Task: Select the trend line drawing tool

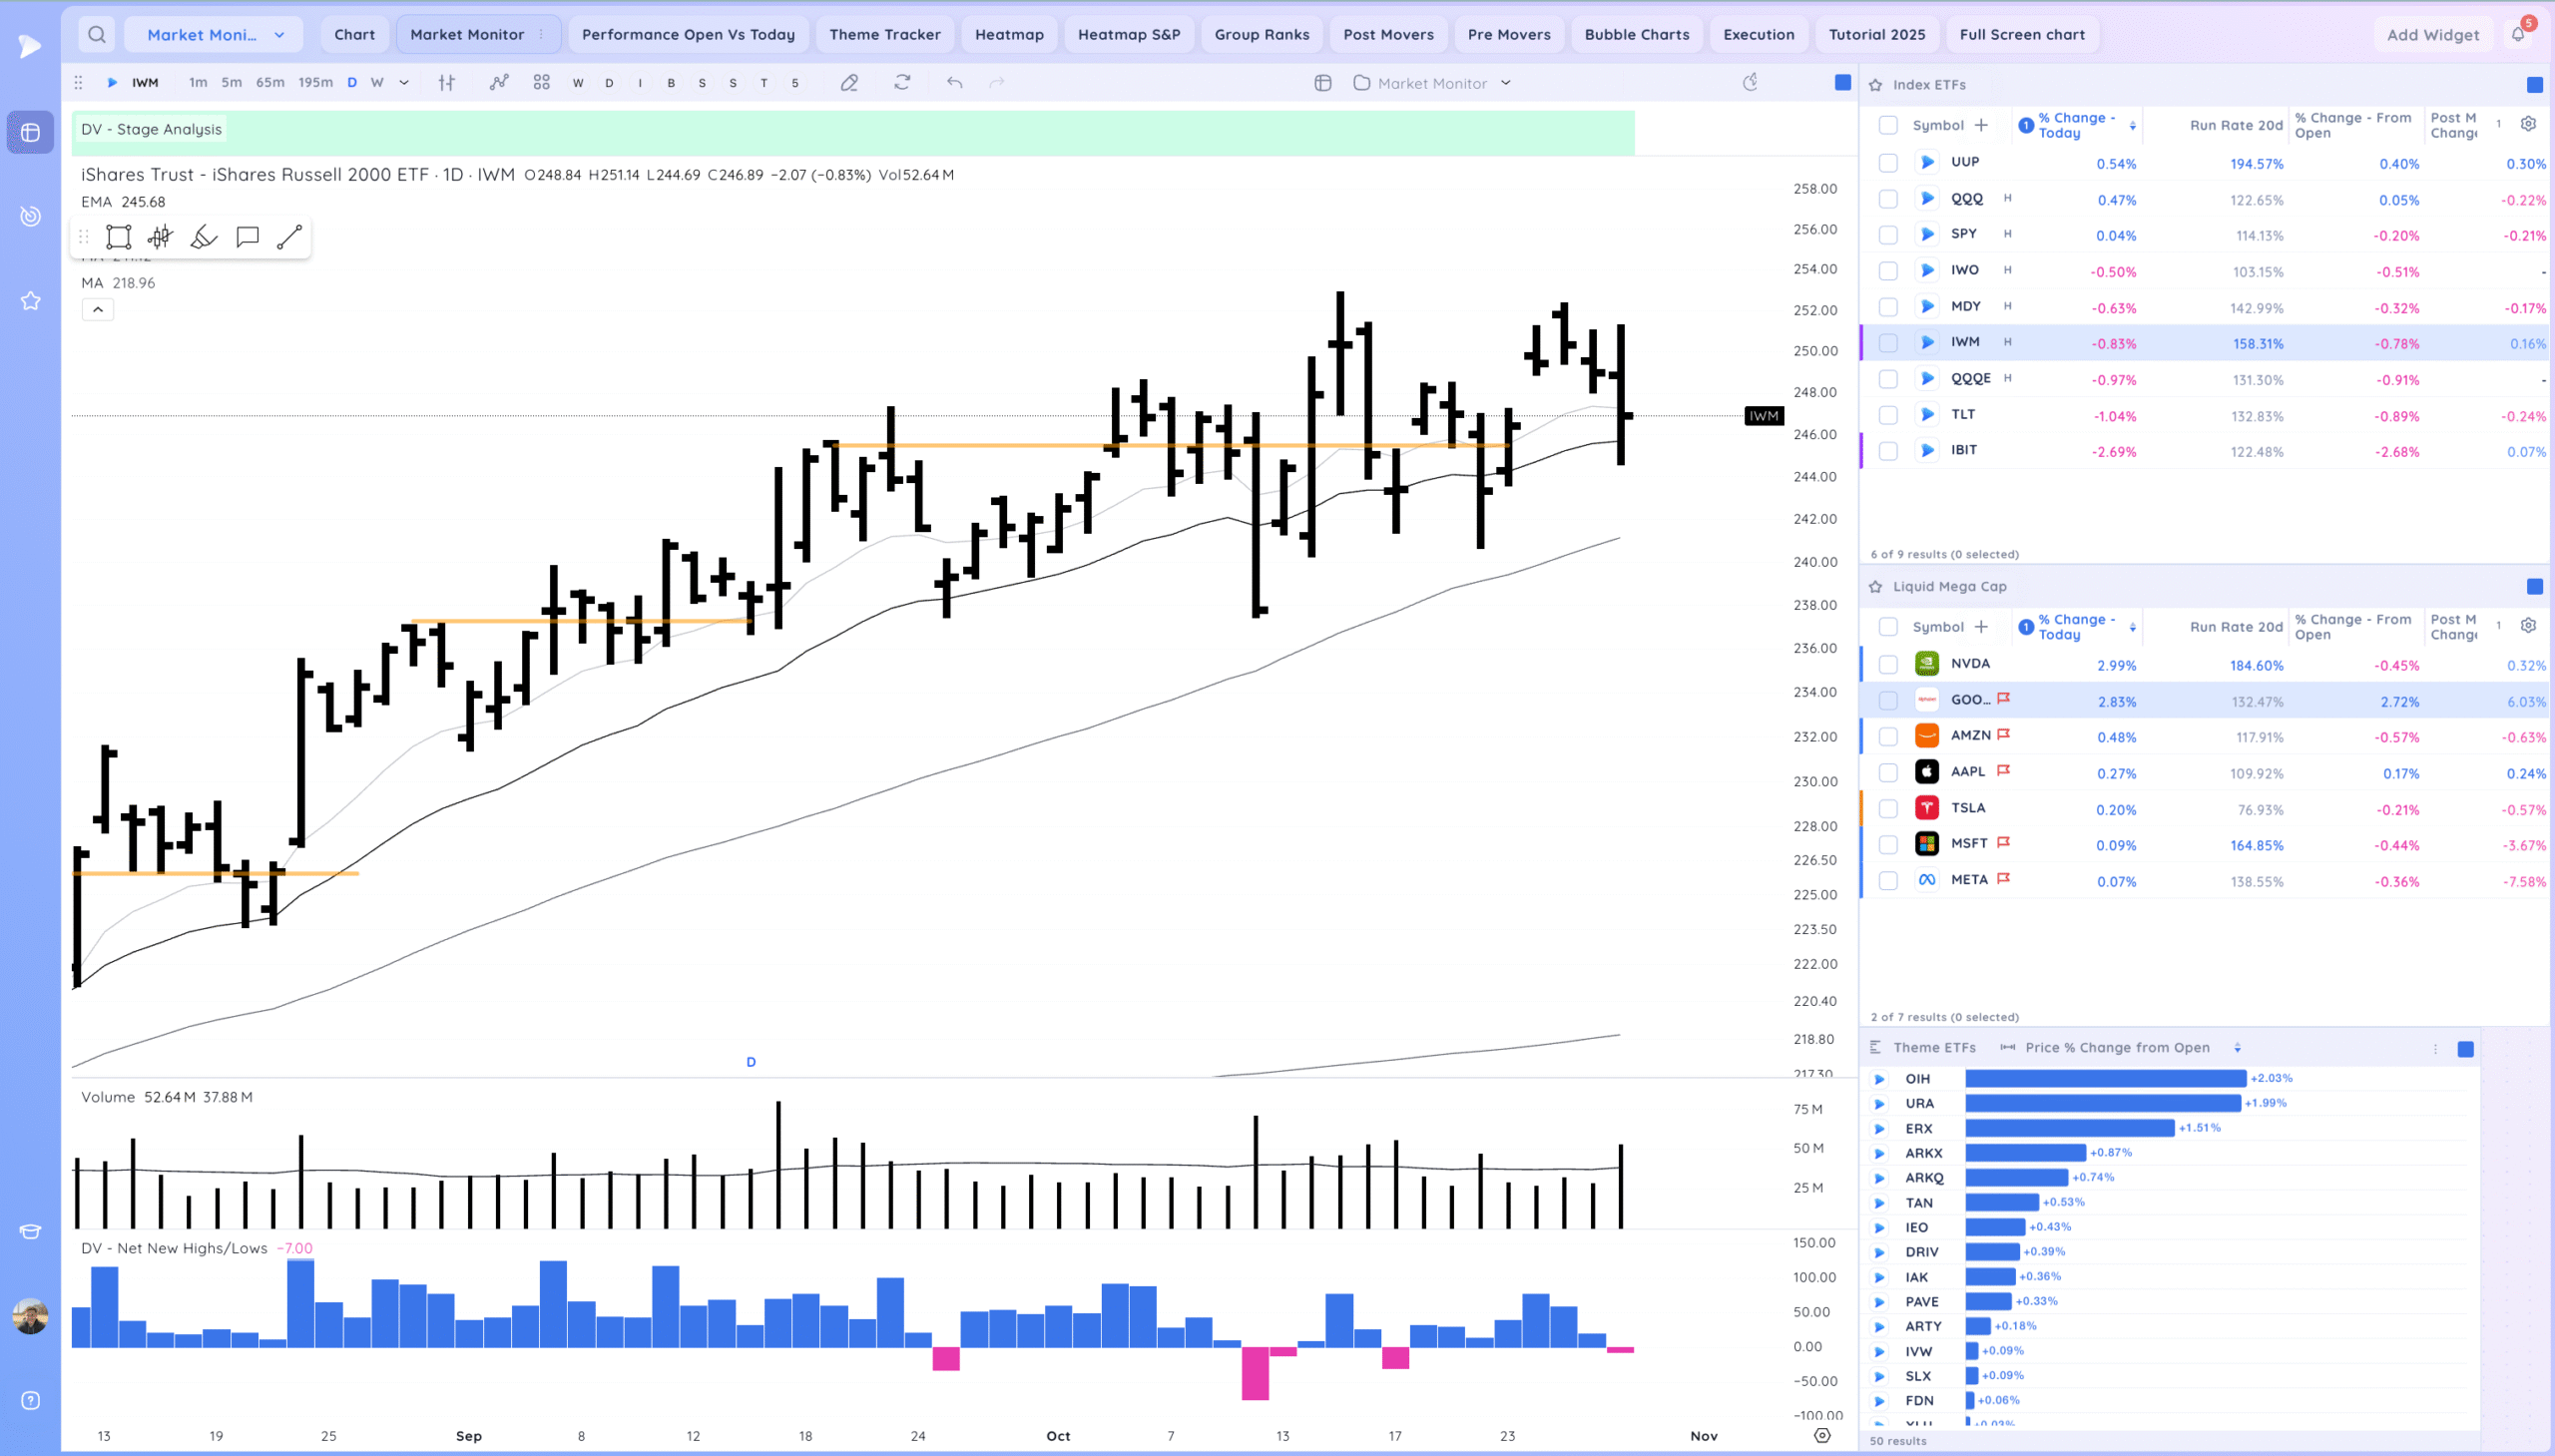Action: (289, 237)
